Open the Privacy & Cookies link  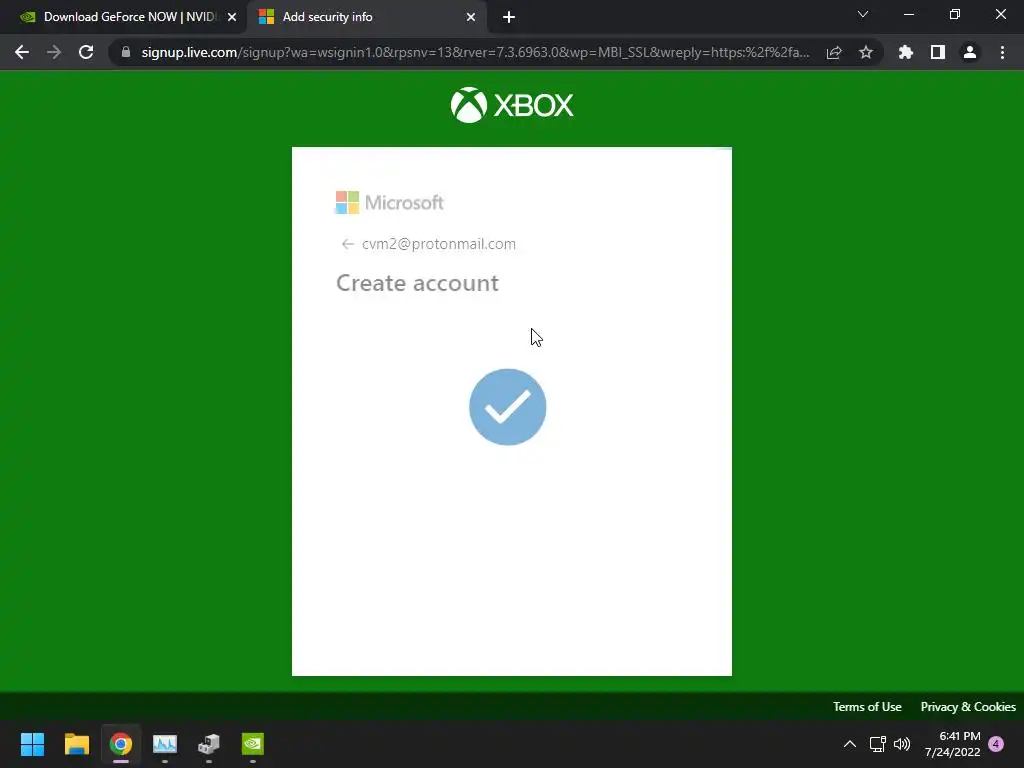(x=968, y=707)
